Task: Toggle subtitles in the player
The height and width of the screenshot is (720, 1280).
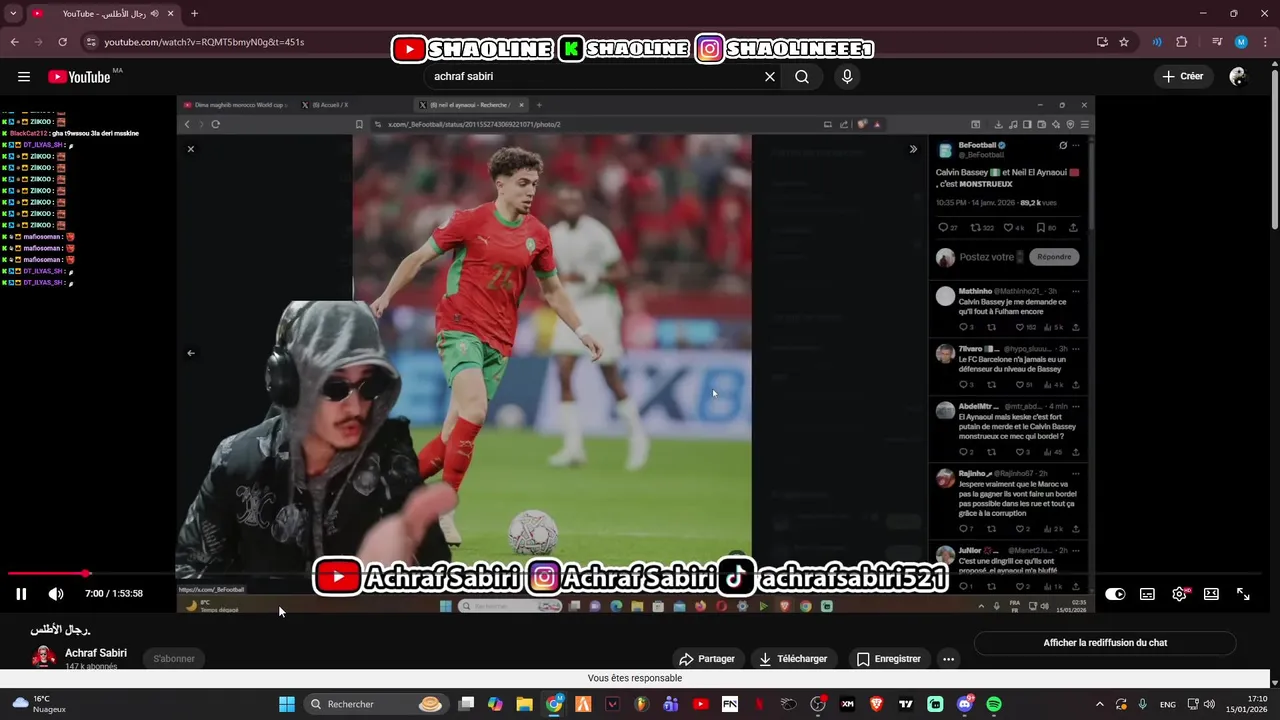Action: tap(1147, 594)
